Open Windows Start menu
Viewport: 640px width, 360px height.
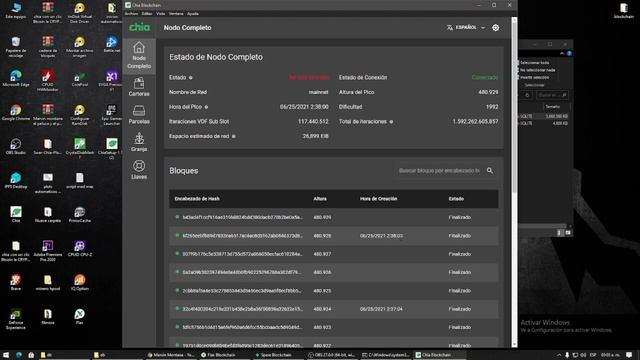(x=6, y=355)
